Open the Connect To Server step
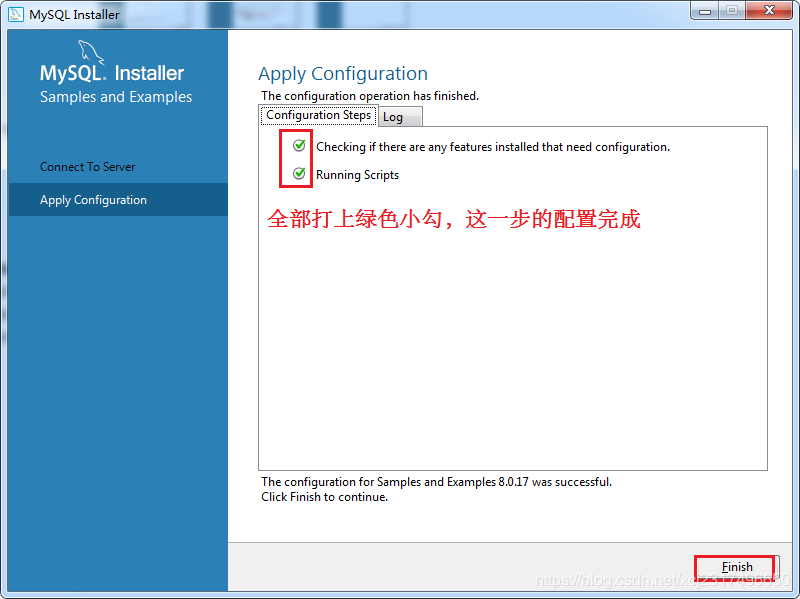Viewport: 800px width, 599px height. [88, 167]
